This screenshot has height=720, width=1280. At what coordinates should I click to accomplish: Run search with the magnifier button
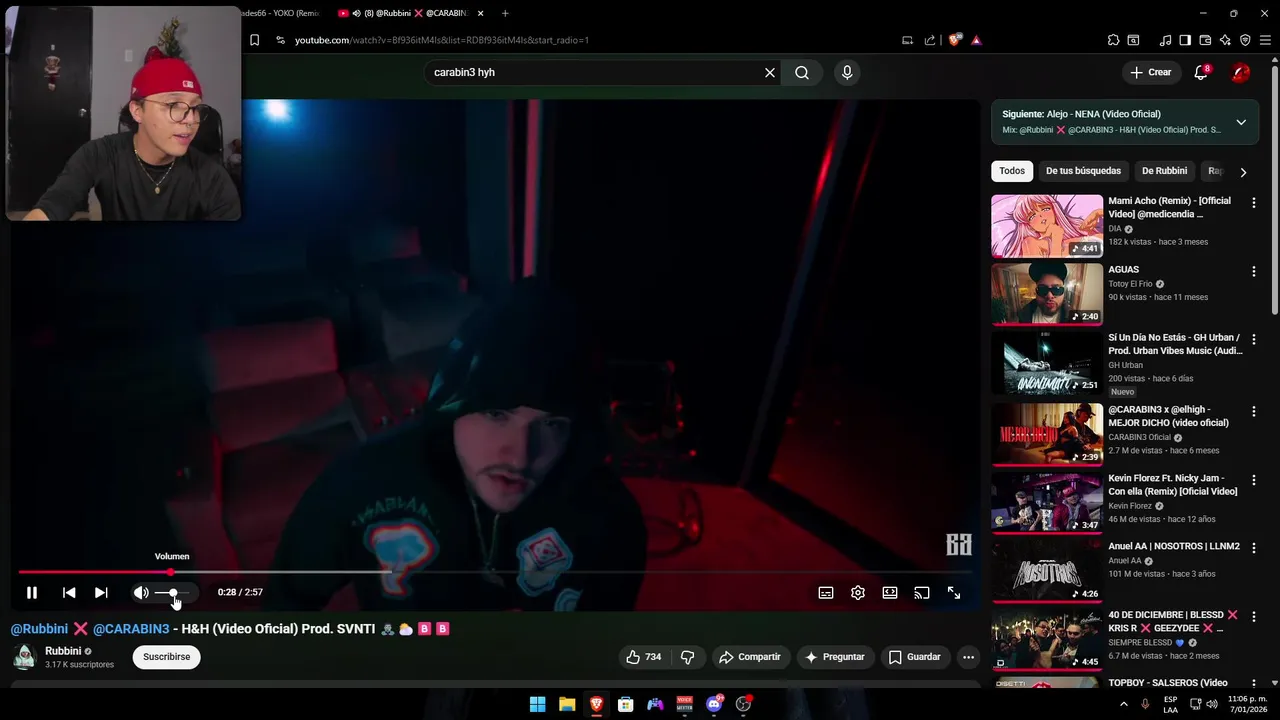click(x=802, y=72)
